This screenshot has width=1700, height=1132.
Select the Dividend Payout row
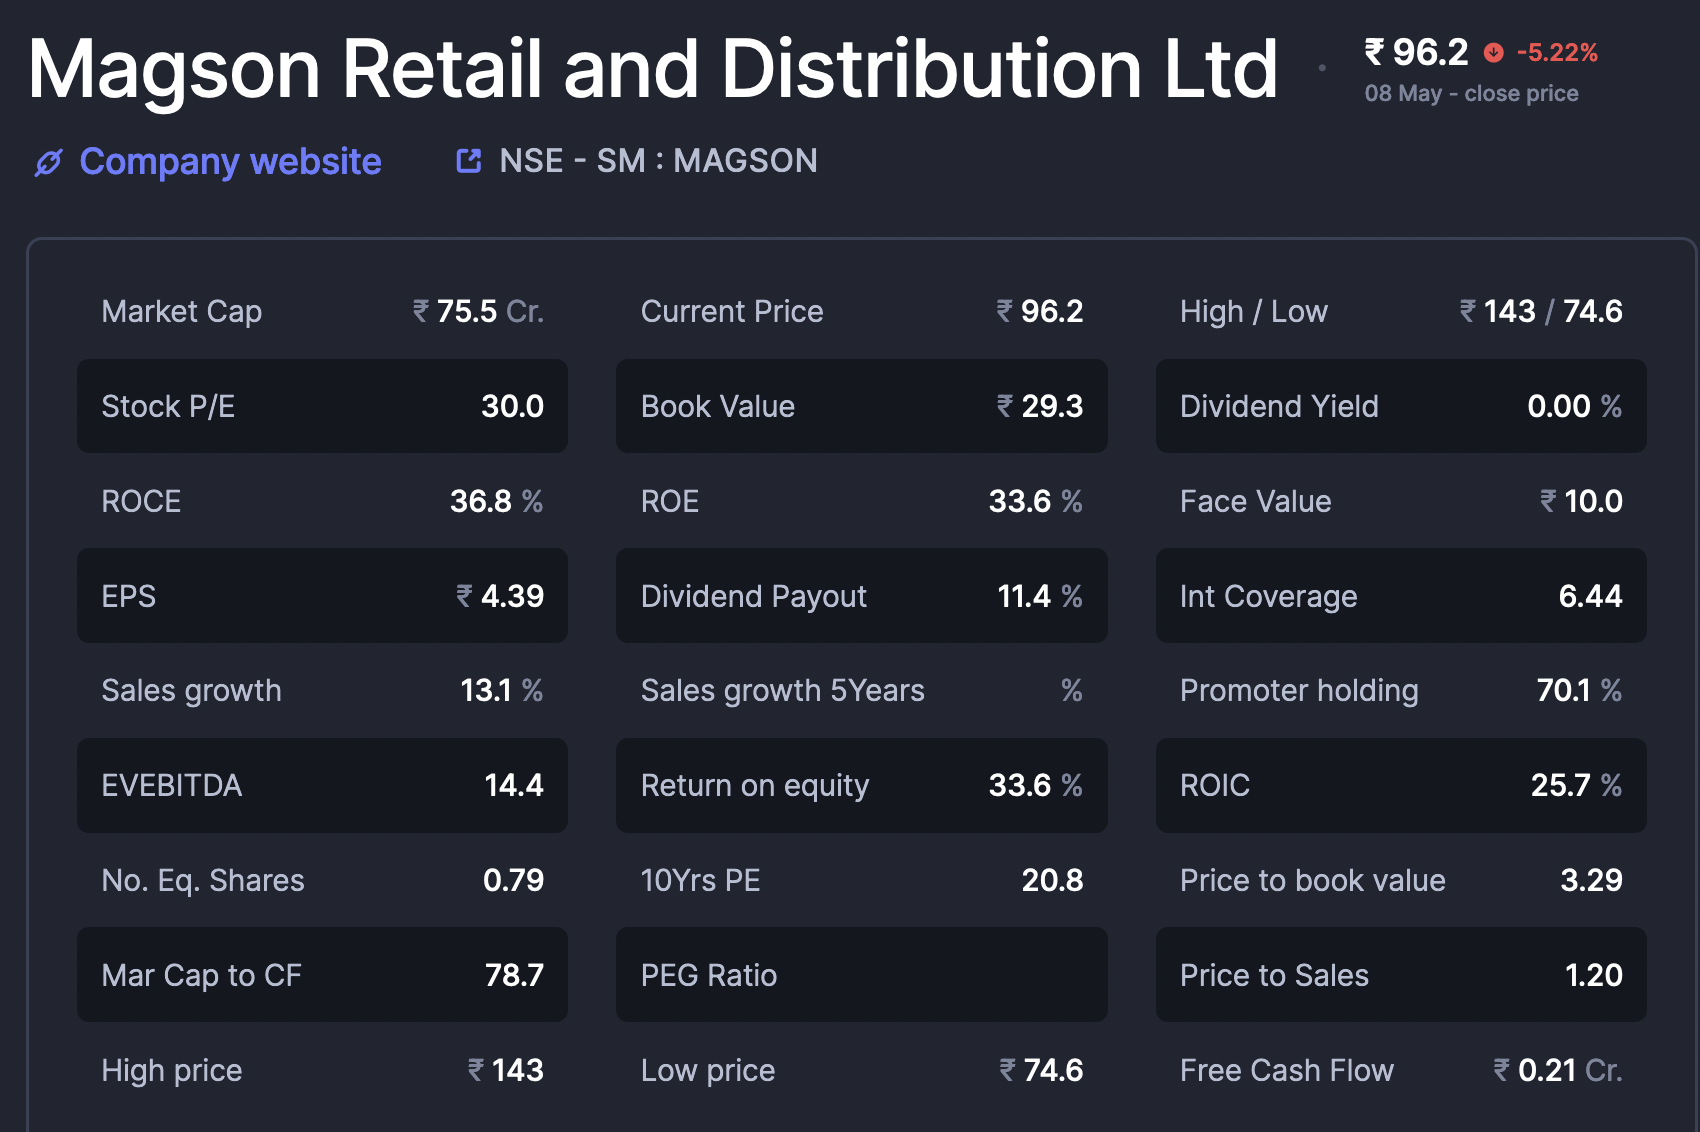861,596
